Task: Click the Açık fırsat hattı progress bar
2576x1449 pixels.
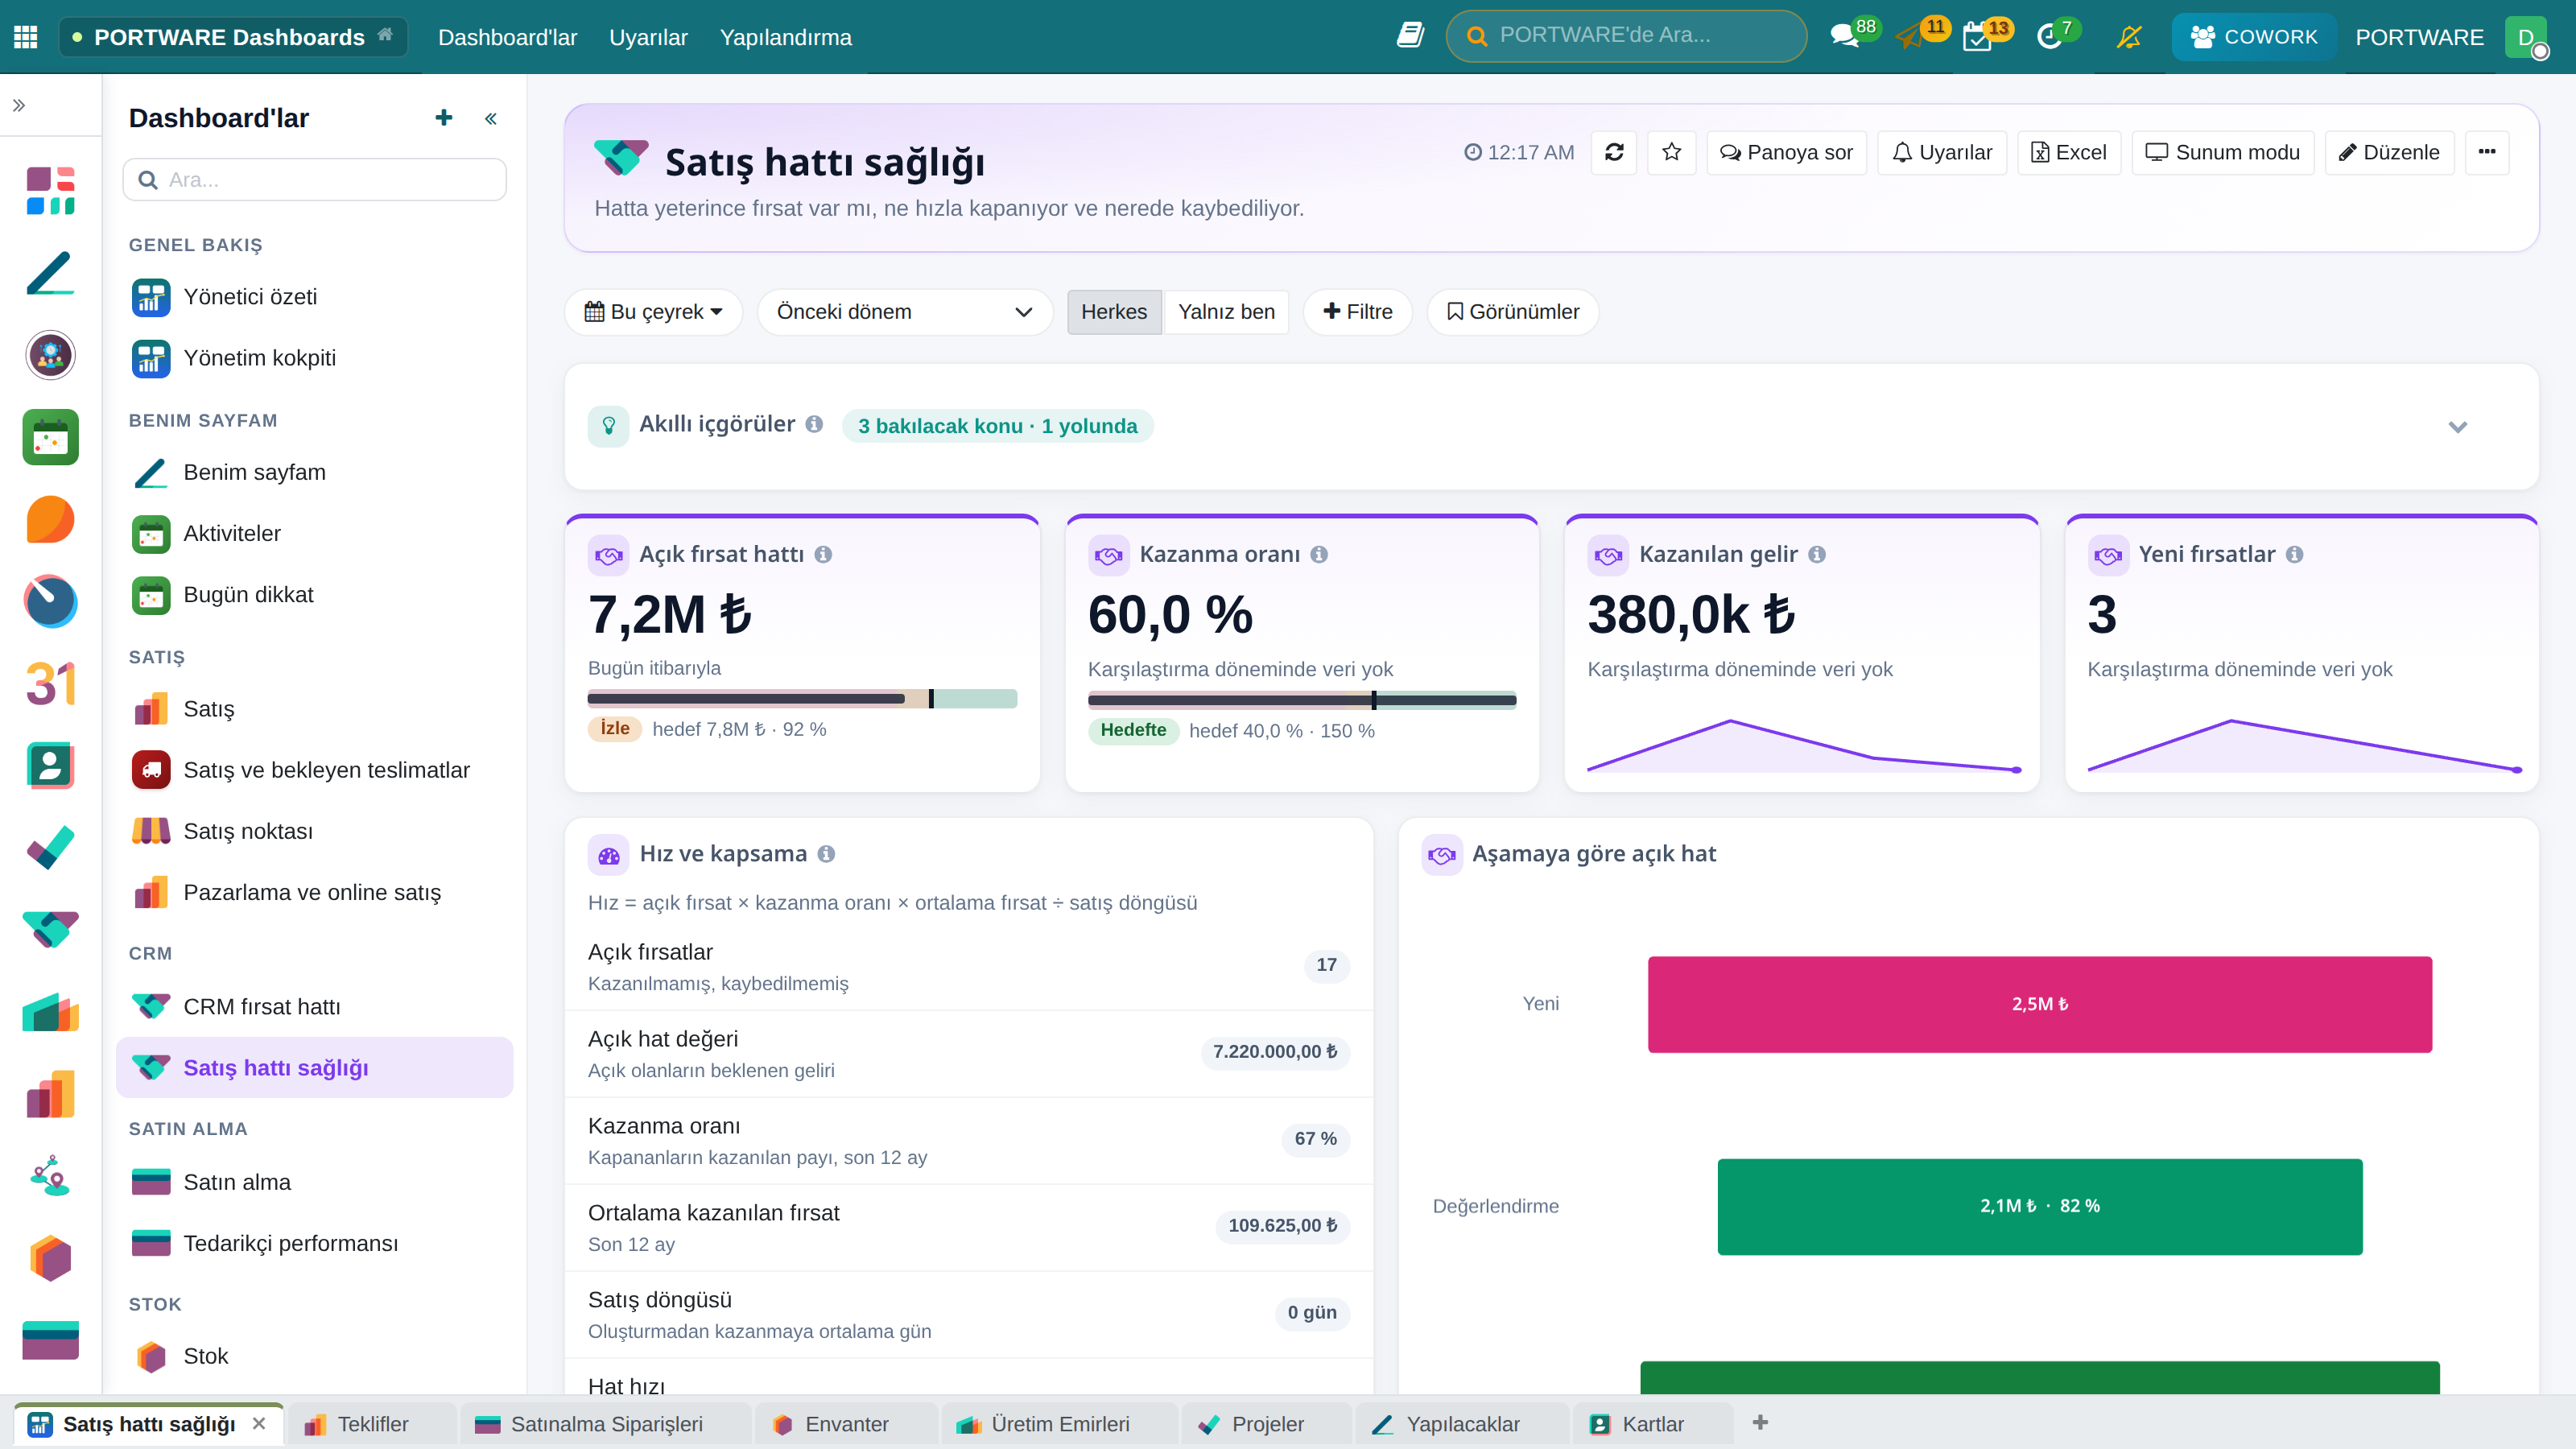Action: (802, 699)
